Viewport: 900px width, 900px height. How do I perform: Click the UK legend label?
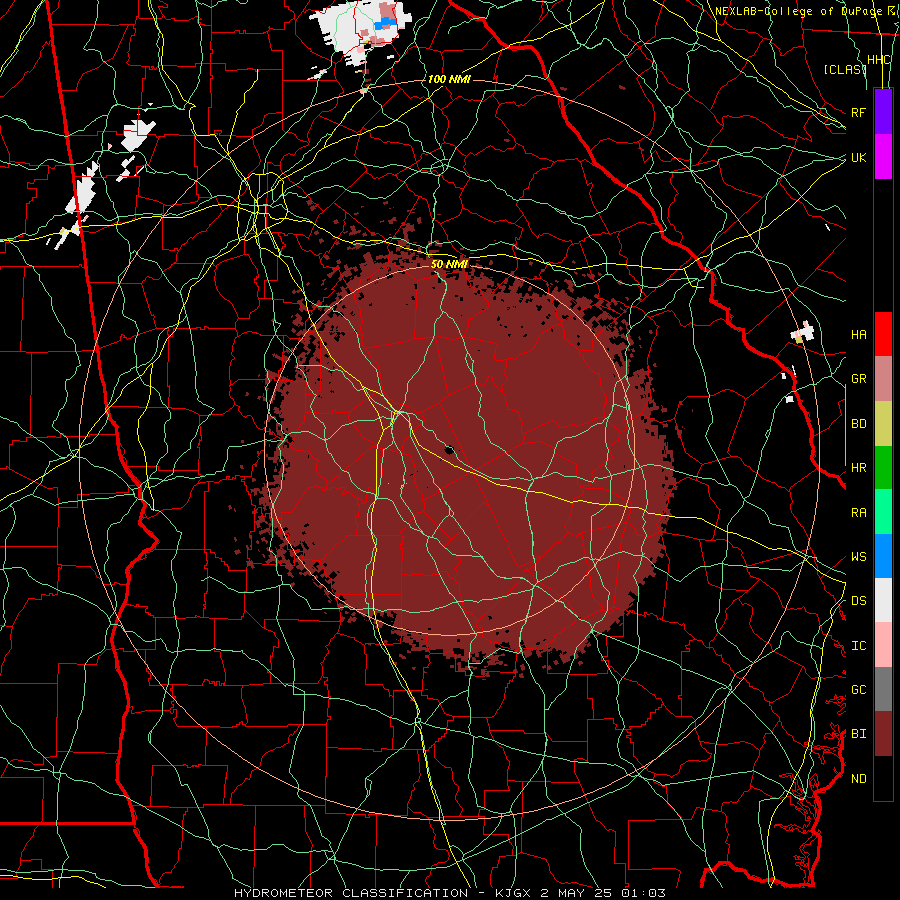click(859, 157)
